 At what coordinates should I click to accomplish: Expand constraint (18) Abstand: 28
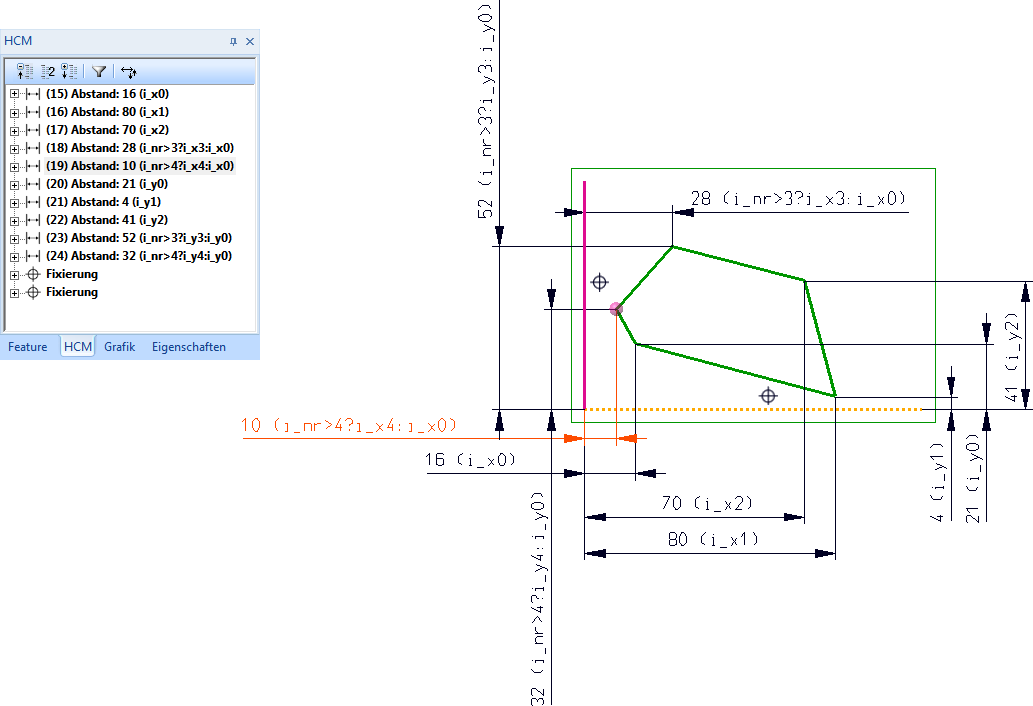pyautogui.click(x=14, y=148)
